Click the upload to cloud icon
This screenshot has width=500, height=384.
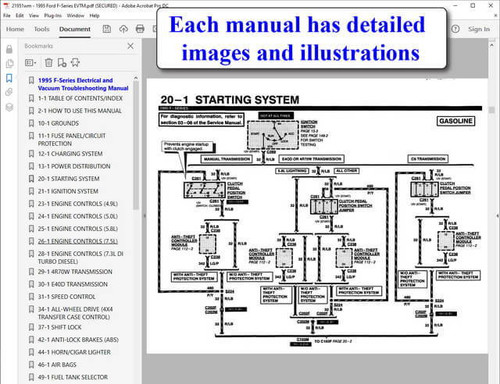click(123, 29)
